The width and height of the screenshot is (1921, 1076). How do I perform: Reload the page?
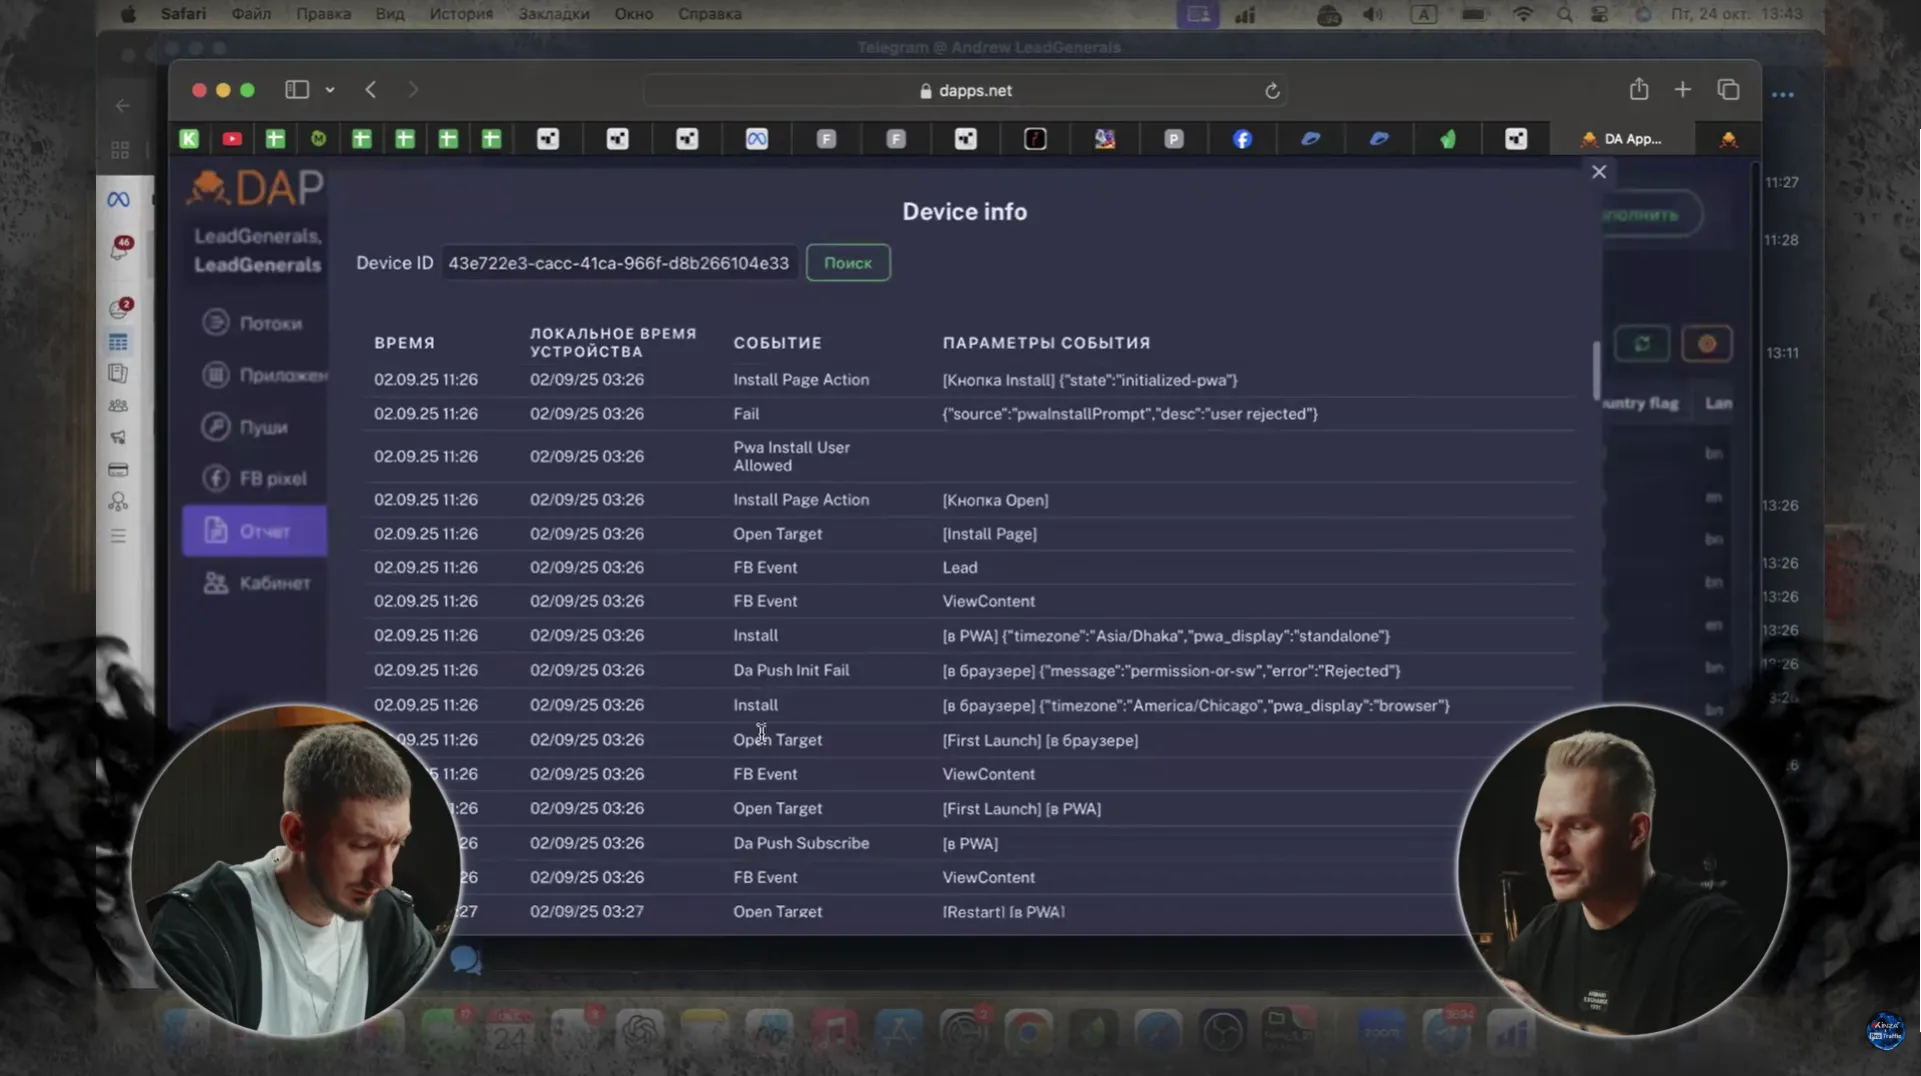pos(1272,90)
